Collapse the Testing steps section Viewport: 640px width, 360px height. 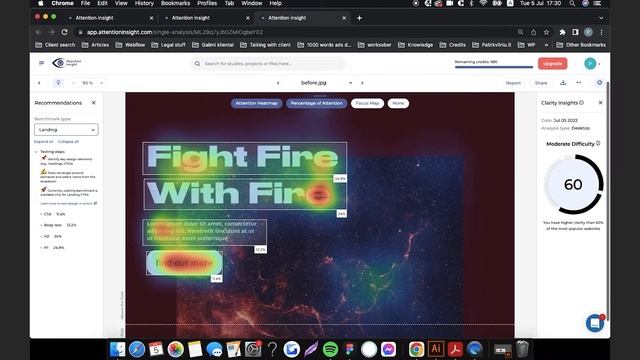click(x=36, y=152)
